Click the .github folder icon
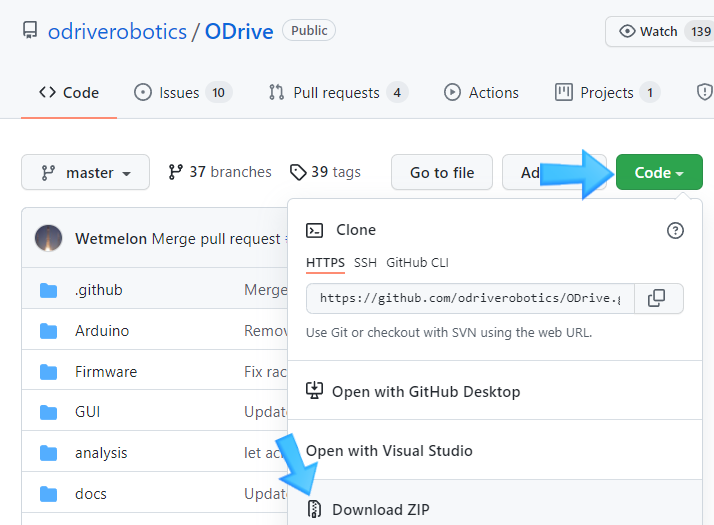Image resolution: width=714 pixels, height=525 pixels. [x=48, y=291]
